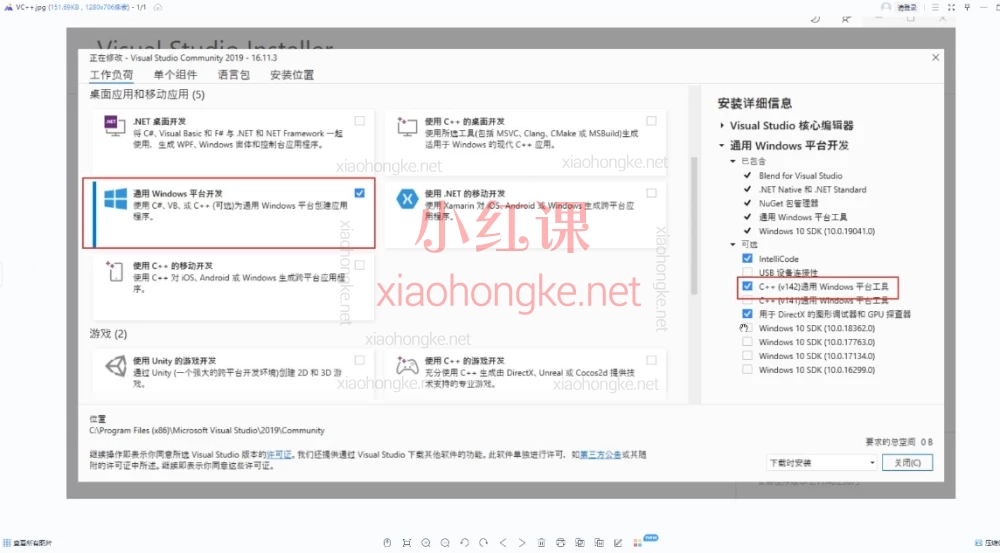
Task: Print the image using the printer icon
Action: pos(560,543)
